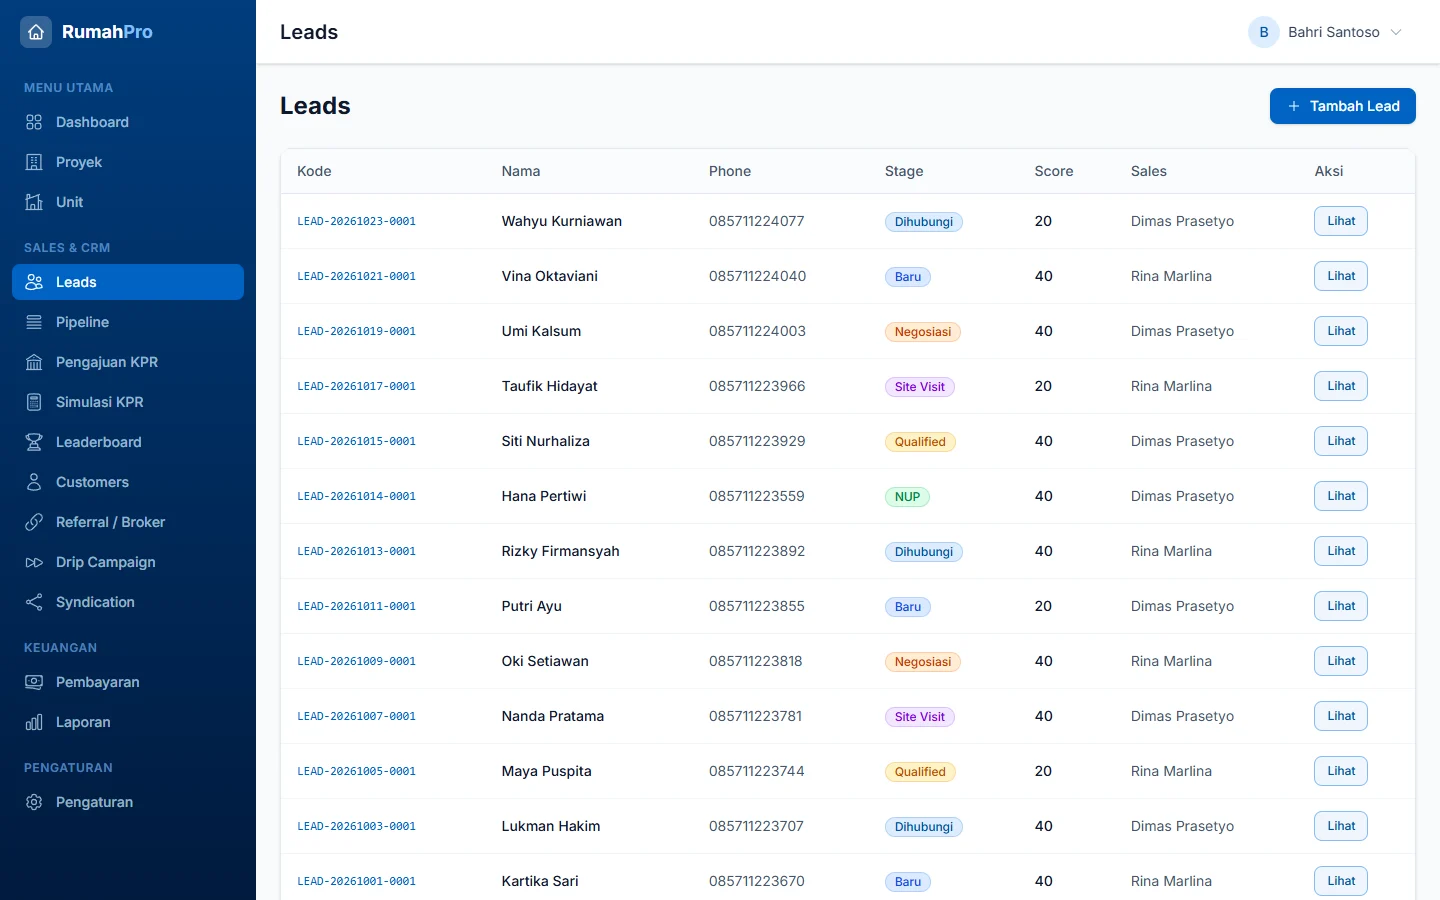Expand the Bahri Santoso user menu chevron
This screenshot has height=900, width=1440.
coord(1396,32)
